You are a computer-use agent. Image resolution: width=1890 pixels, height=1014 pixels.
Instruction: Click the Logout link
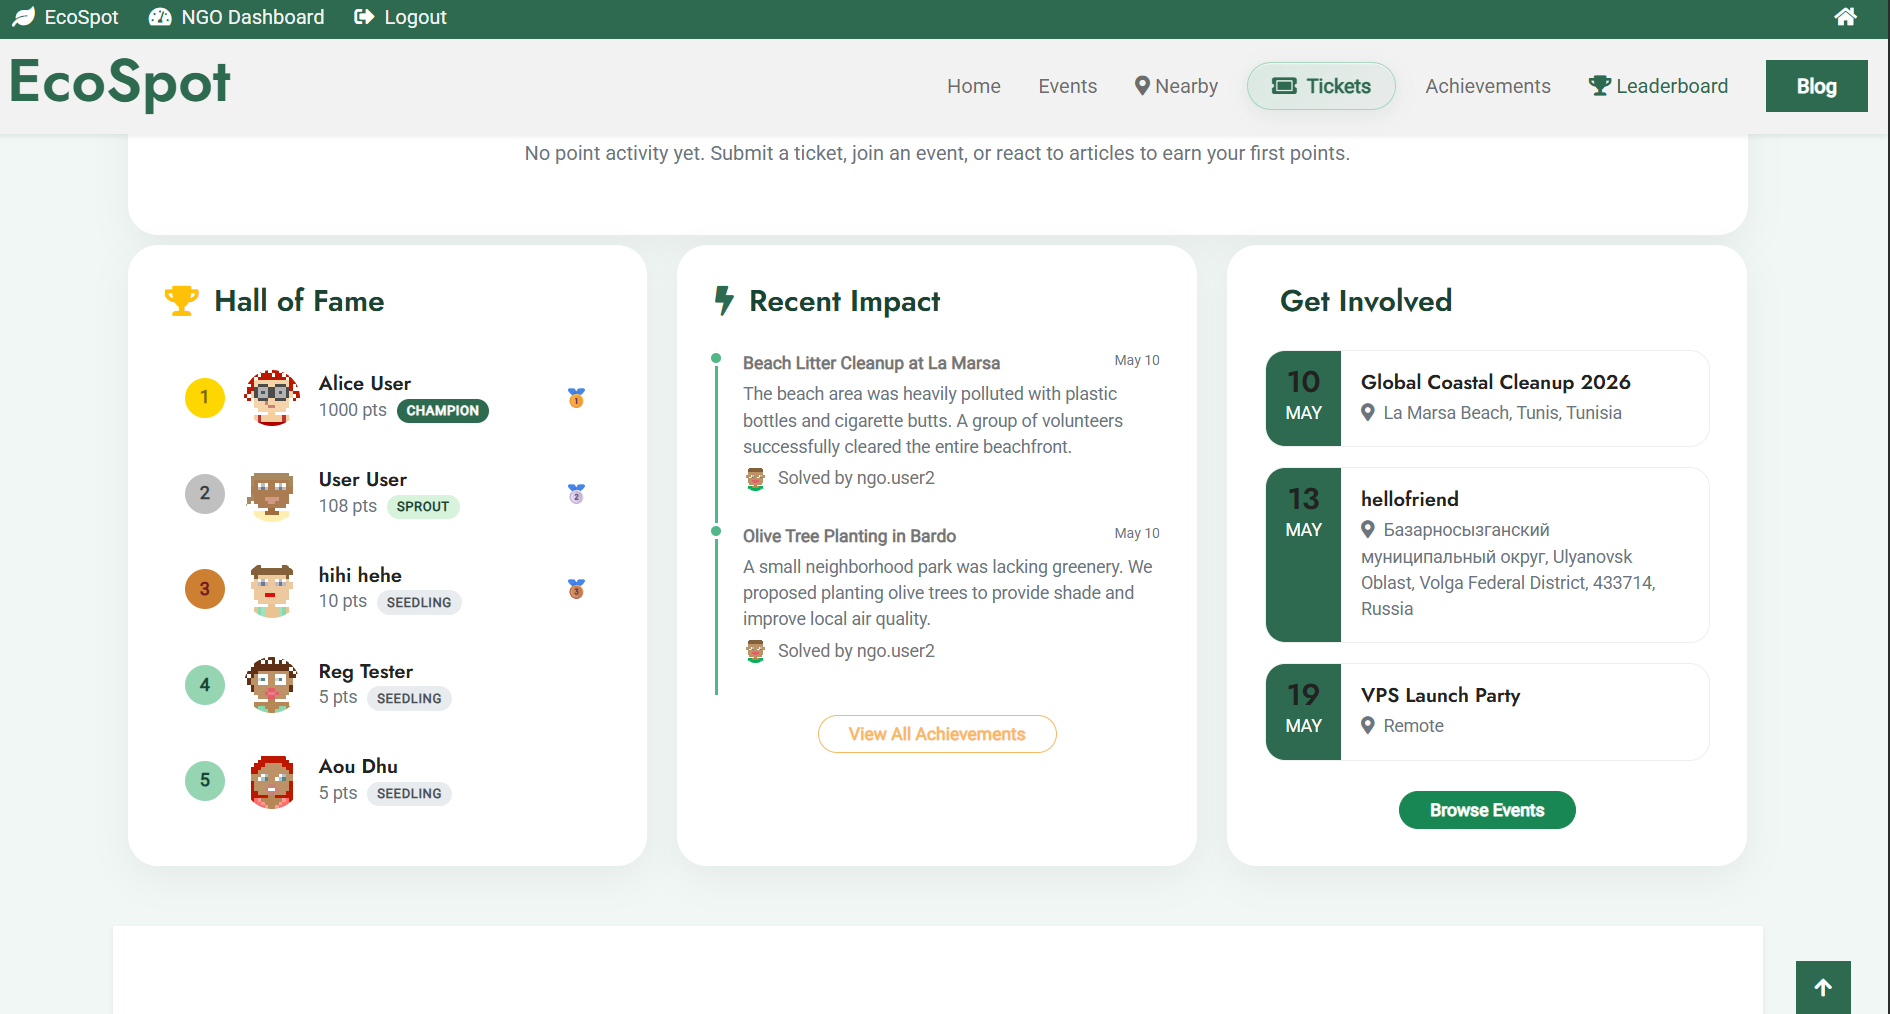(400, 17)
